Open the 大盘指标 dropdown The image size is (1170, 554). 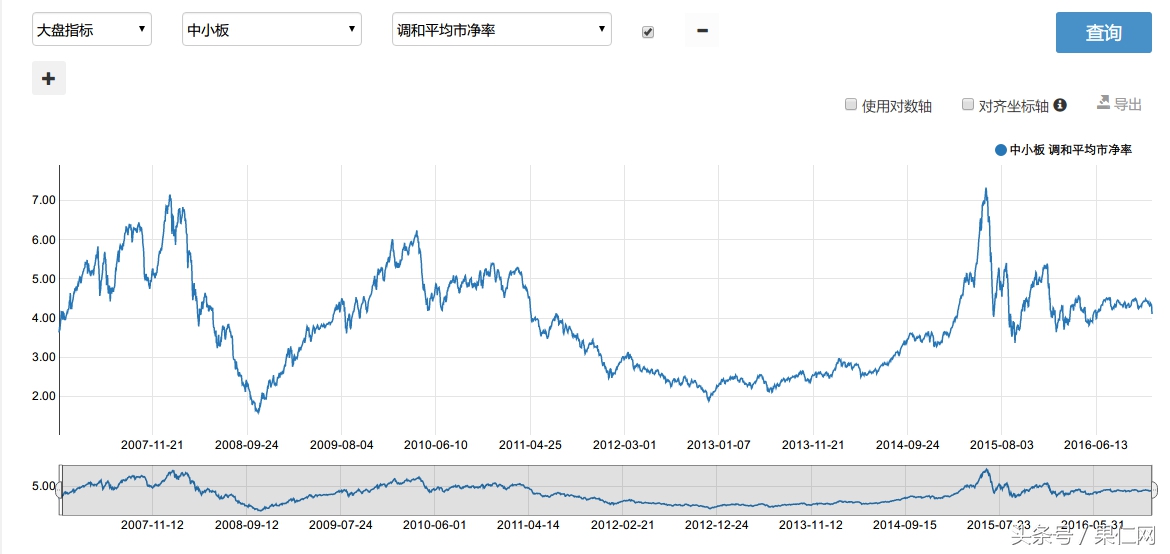[92, 30]
